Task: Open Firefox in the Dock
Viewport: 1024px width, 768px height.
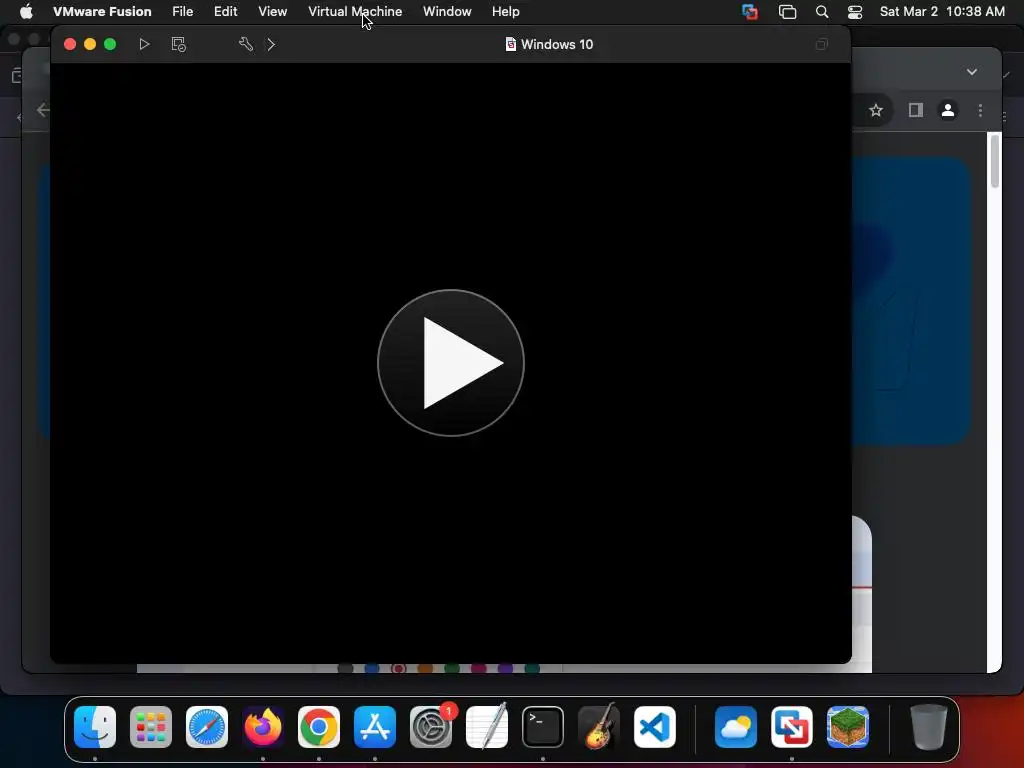Action: pos(263,727)
